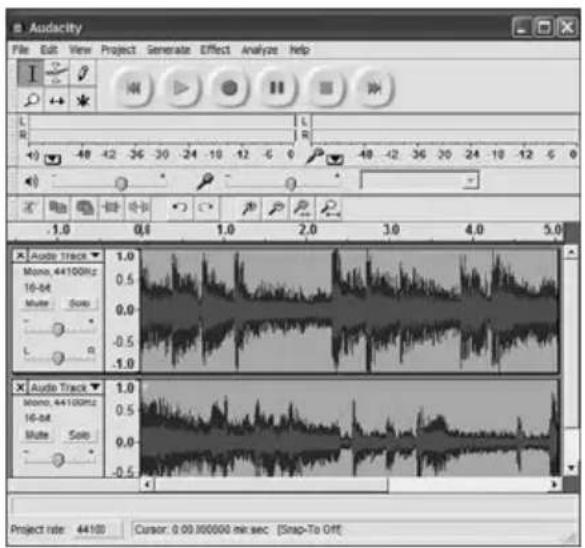The height and width of the screenshot is (548, 585).
Task: Click the Fit Project zoom icon
Action: (x=330, y=208)
